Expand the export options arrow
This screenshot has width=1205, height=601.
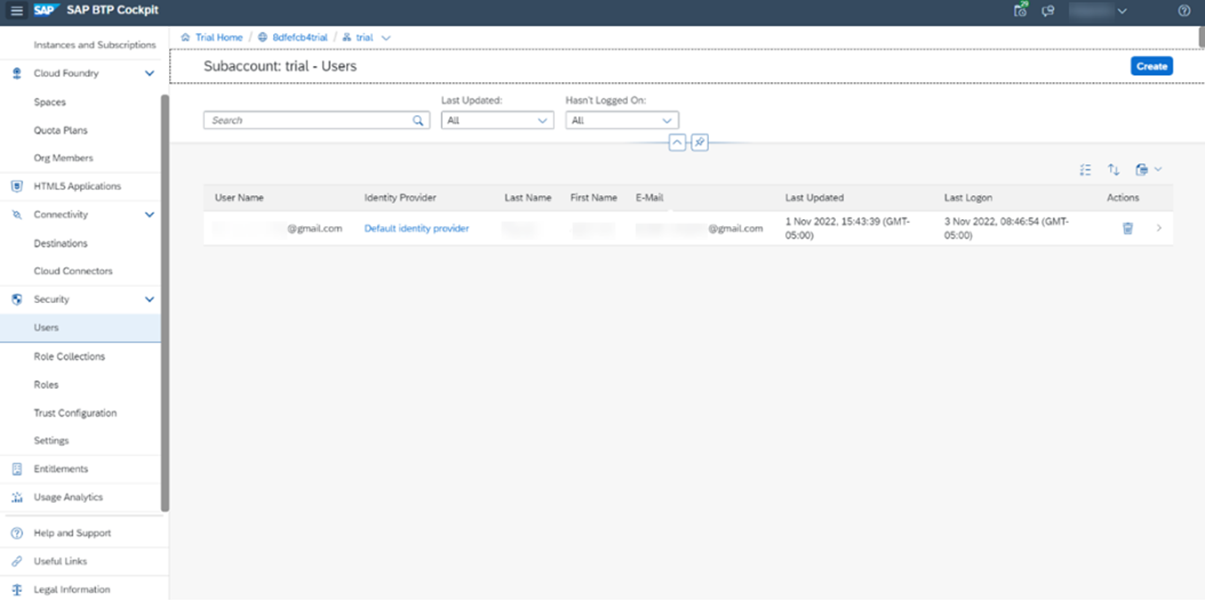pyautogui.click(x=1158, y=170)
